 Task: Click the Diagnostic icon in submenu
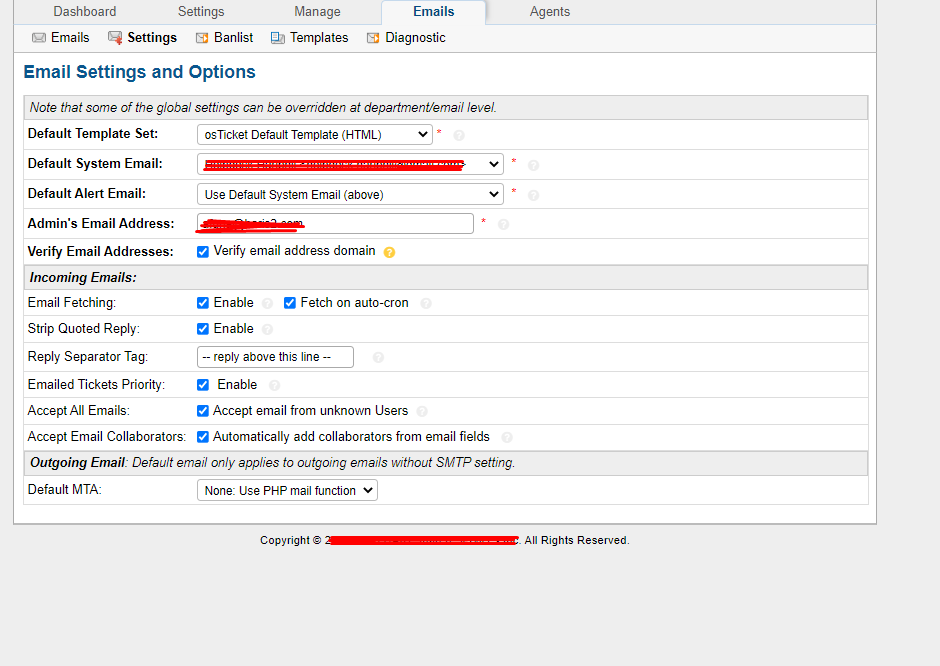point(373,38)
